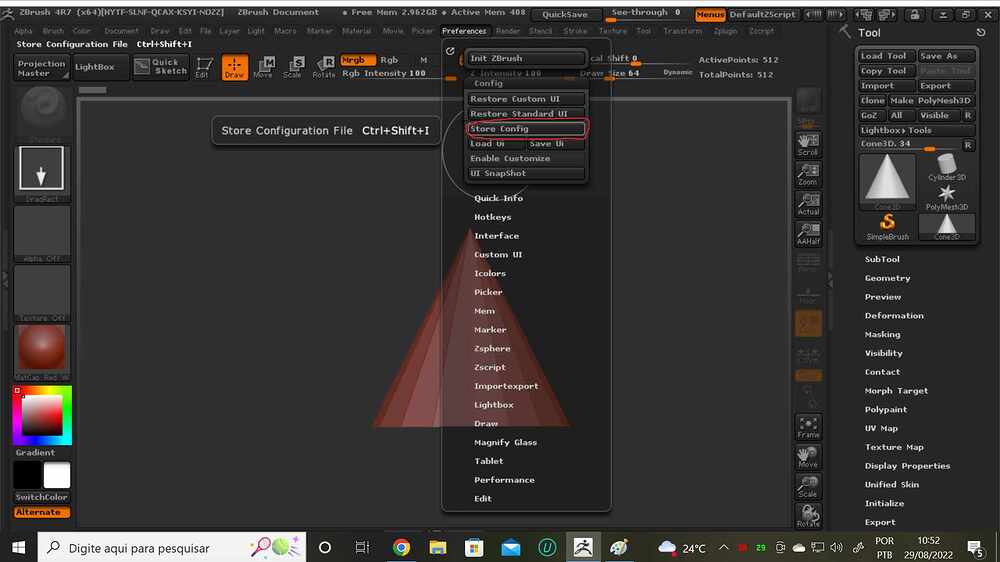Click Make PolyMesh3D button
Image resolution: width=1000 pixels, height=562 pixels.
click(x=931, y=101)
